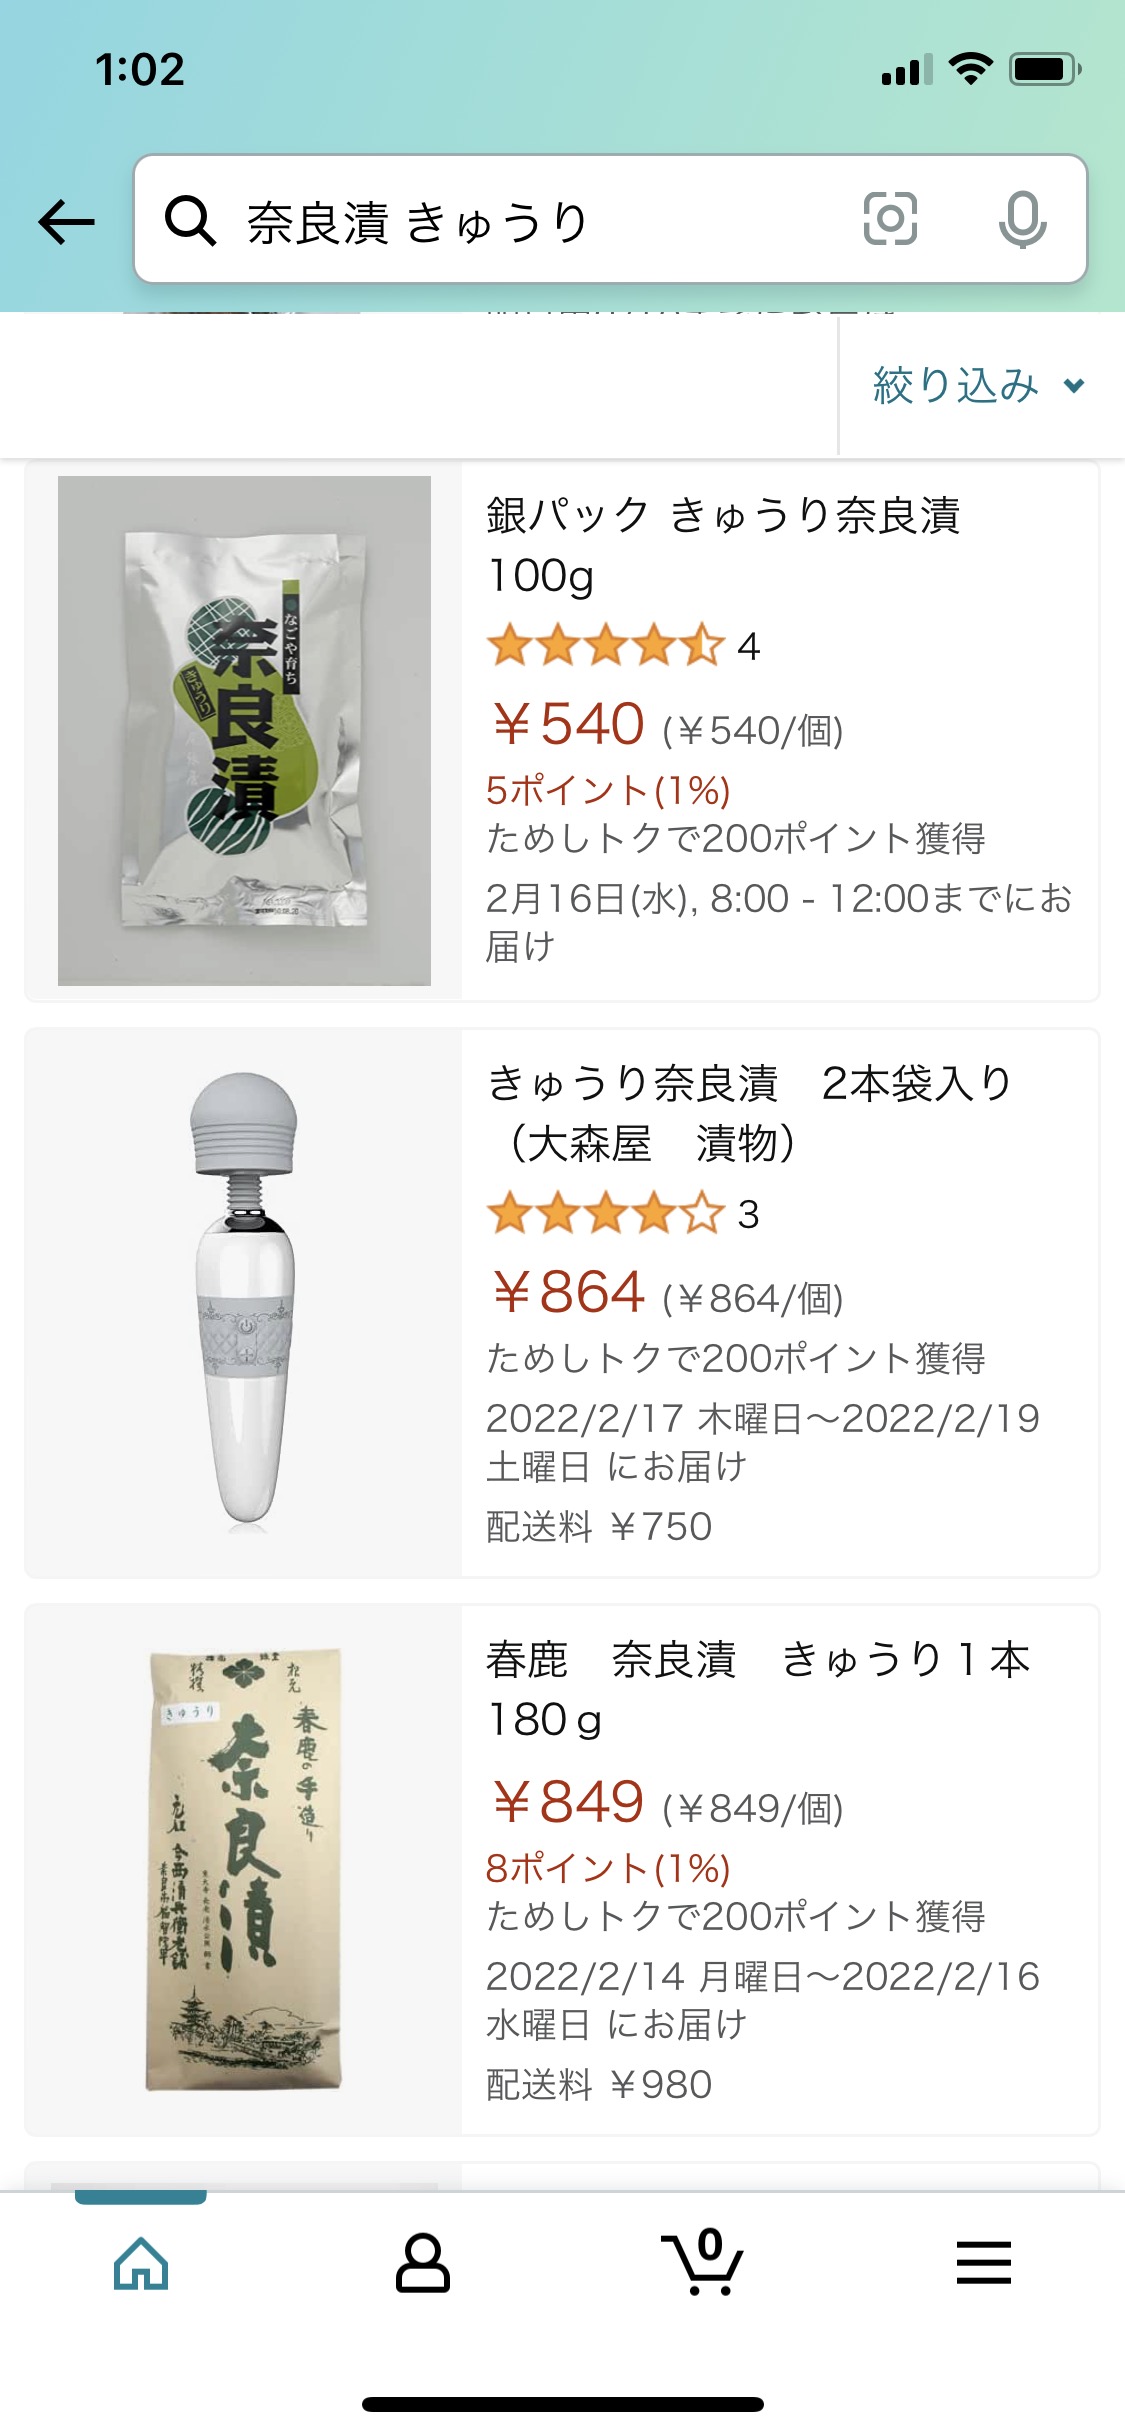Tap the silver pack 奈良漬 product image
Viewport: 1125px width, 2436px height.
click(244, 731)
